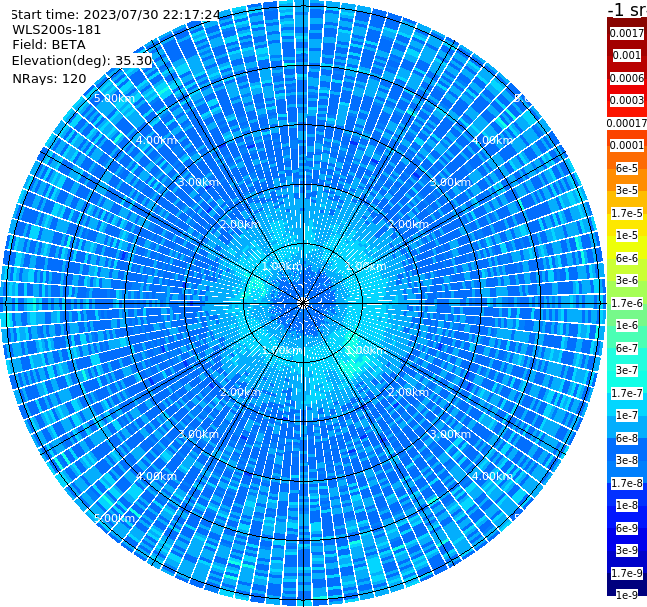Select the 5.00km ring label in lower-left quadrant
The width and height of the screenshot is (647, 607).
114,518
